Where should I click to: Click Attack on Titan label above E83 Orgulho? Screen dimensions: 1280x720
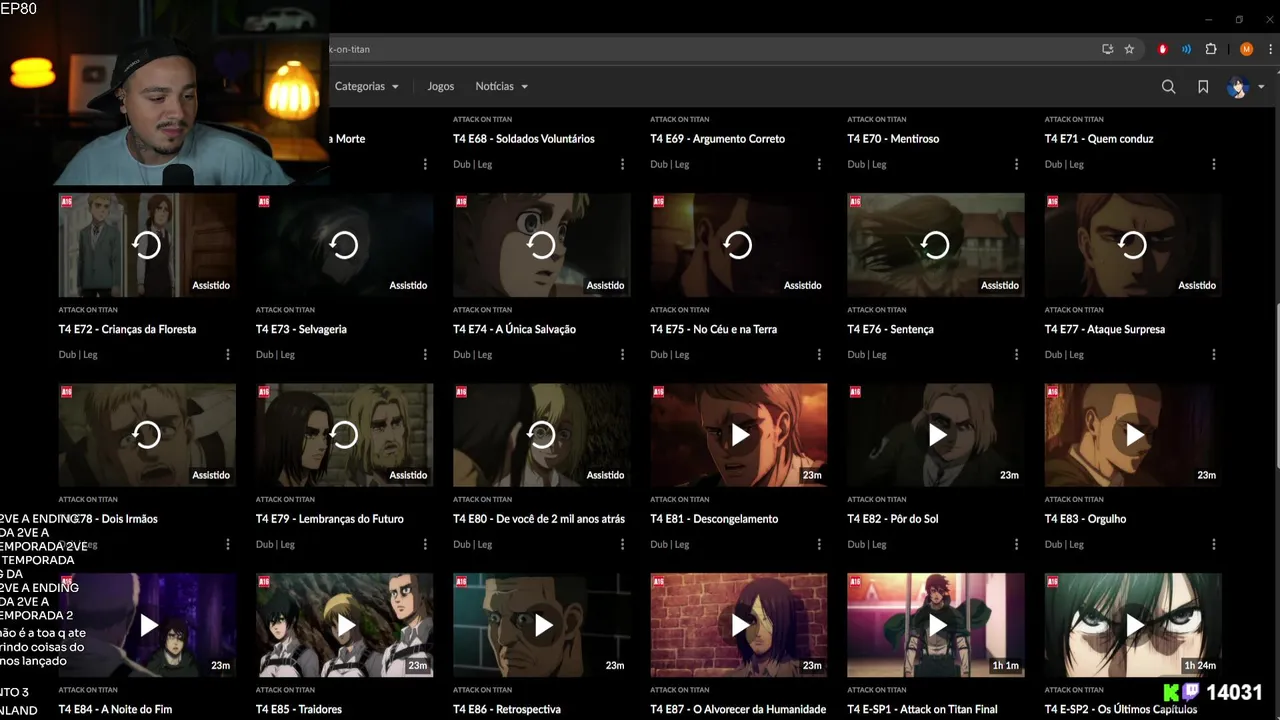click(1074, 499)
